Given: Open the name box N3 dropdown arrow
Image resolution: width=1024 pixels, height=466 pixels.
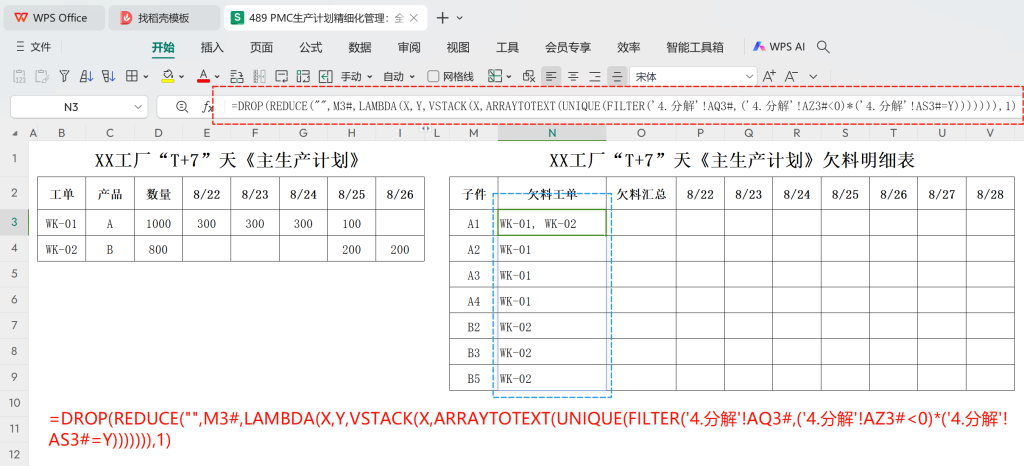Looking at the screenshot, I should [x=138, y=106].
